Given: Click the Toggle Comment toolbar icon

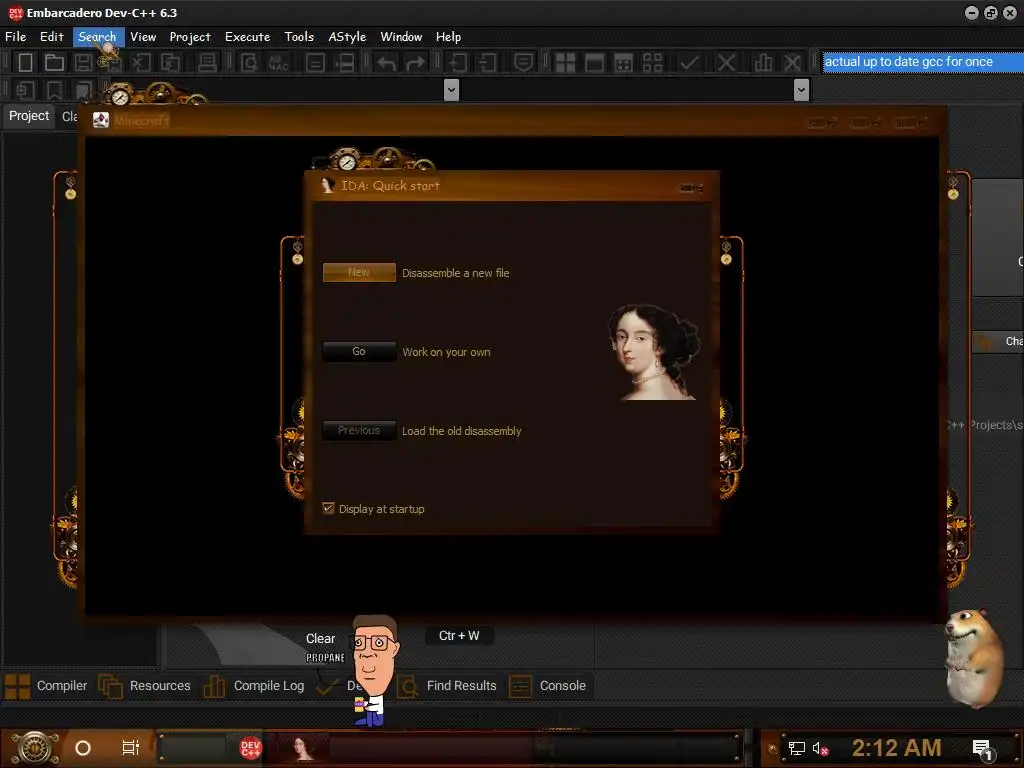Looking at the screenshot, I should (x=523, y=63).
